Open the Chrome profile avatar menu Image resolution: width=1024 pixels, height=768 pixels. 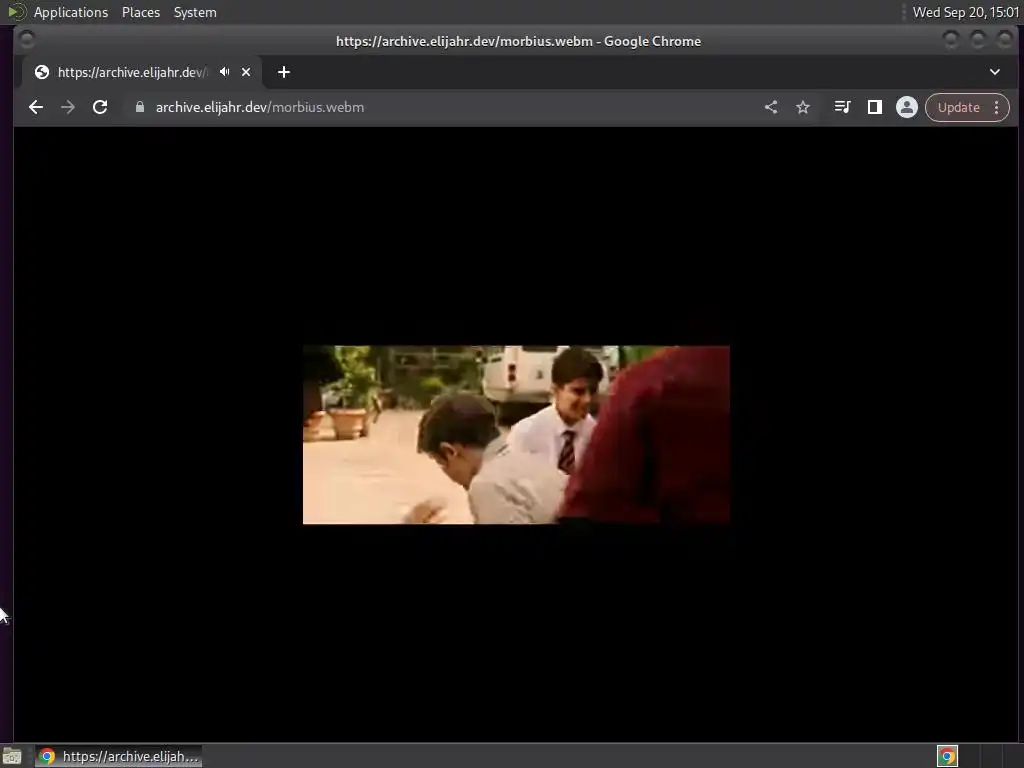point(906,107)
